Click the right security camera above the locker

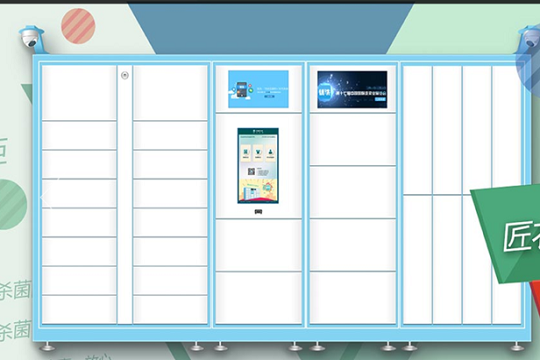pos(530,38)
